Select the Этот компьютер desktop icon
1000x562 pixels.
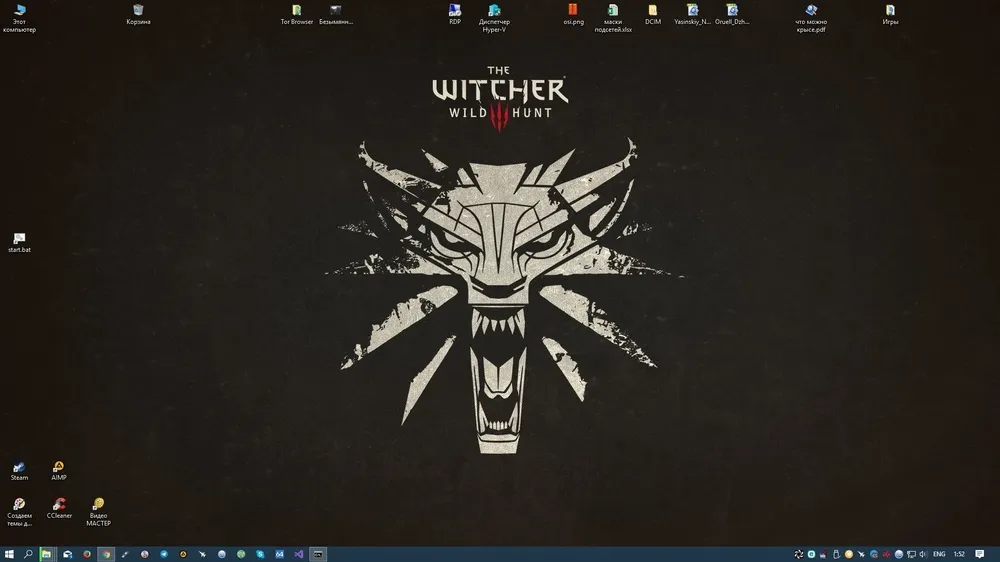tap(19, 17)
